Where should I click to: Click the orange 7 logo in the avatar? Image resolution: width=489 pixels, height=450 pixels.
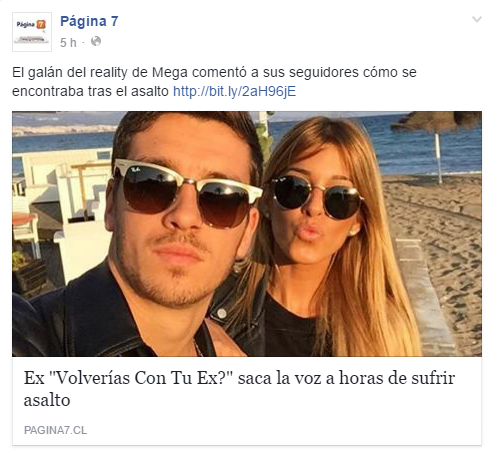(41, 24)
